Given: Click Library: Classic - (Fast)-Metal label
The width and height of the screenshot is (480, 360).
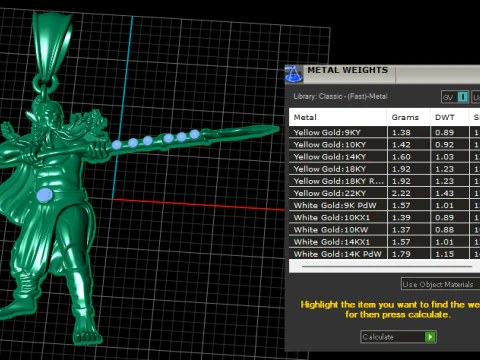Looking at the screenshot, I should coord(340,96).
